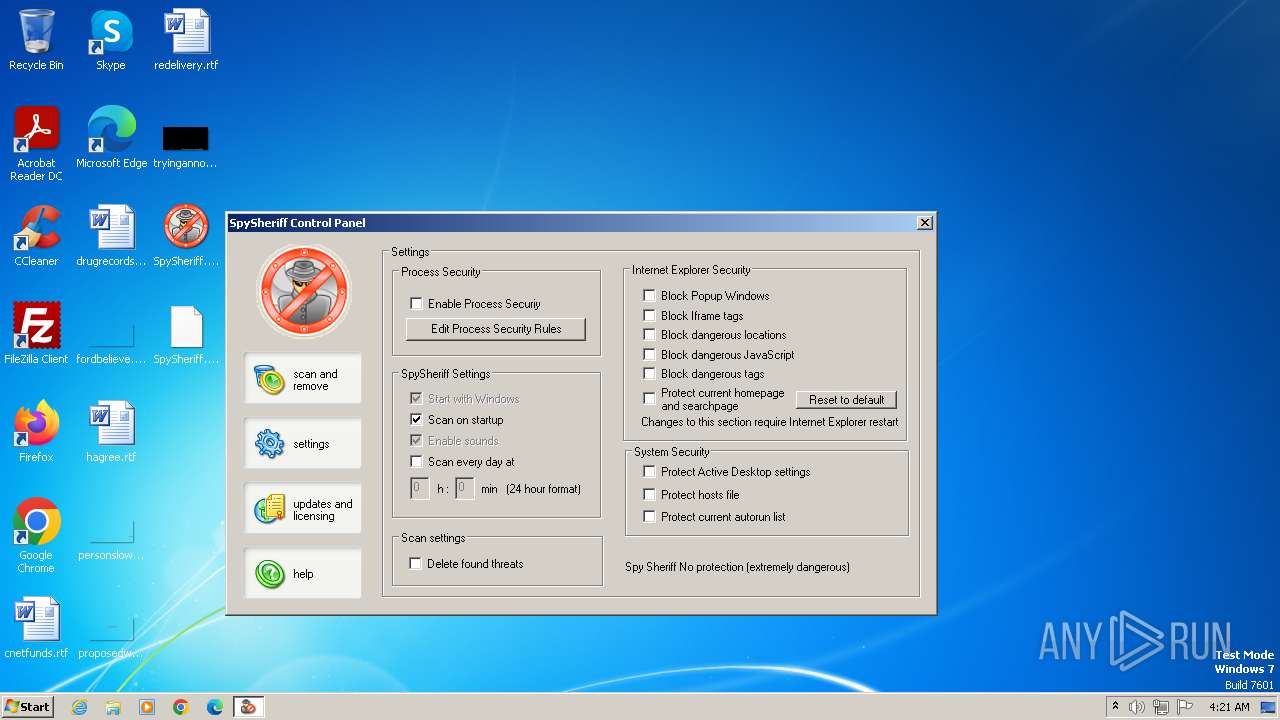
Task: Open Internet Explorer from the taskbar
Action: pos(79,707)
